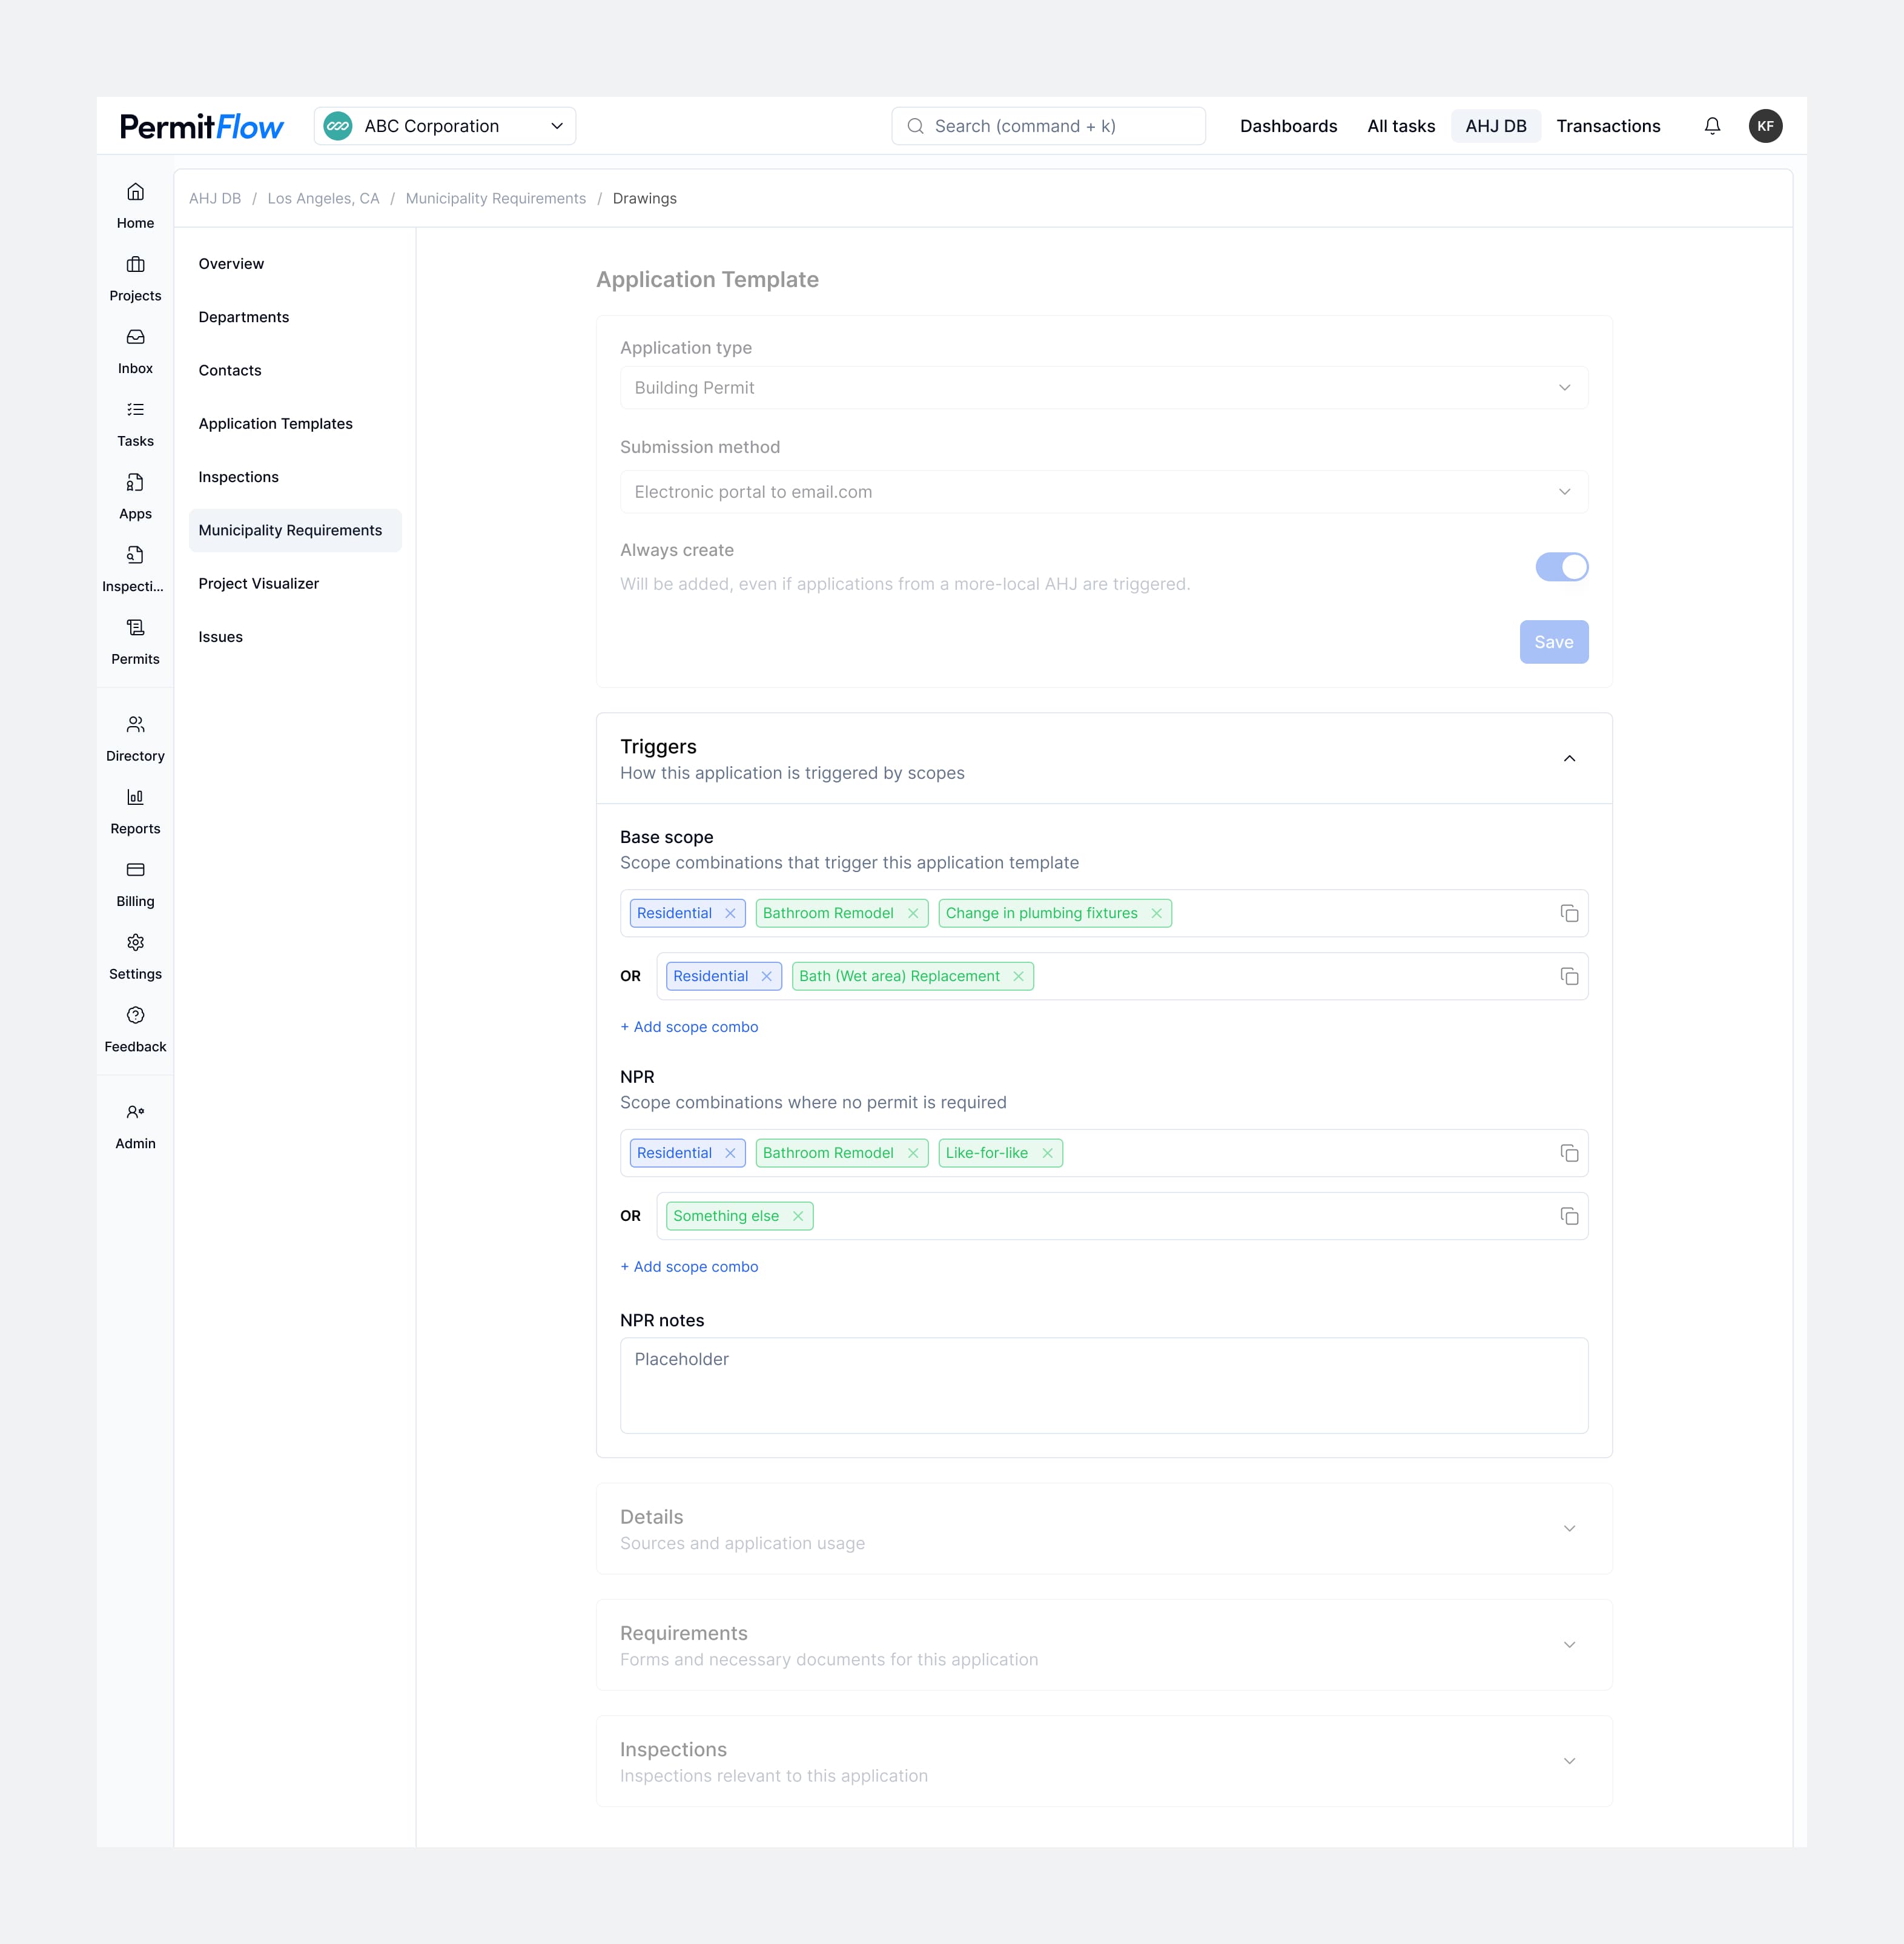The image size is (1904, 1944).
Task: Click the Save button
Action: coord(1554,641)
